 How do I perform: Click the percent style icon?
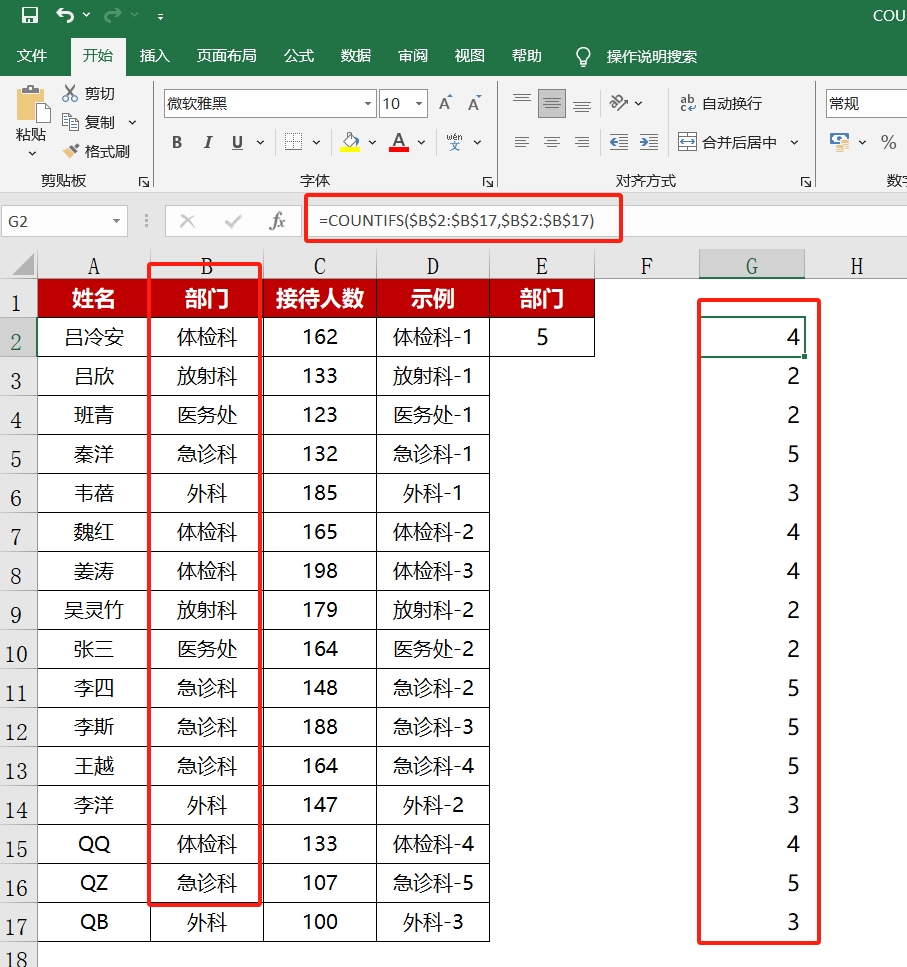click(889, 142)
